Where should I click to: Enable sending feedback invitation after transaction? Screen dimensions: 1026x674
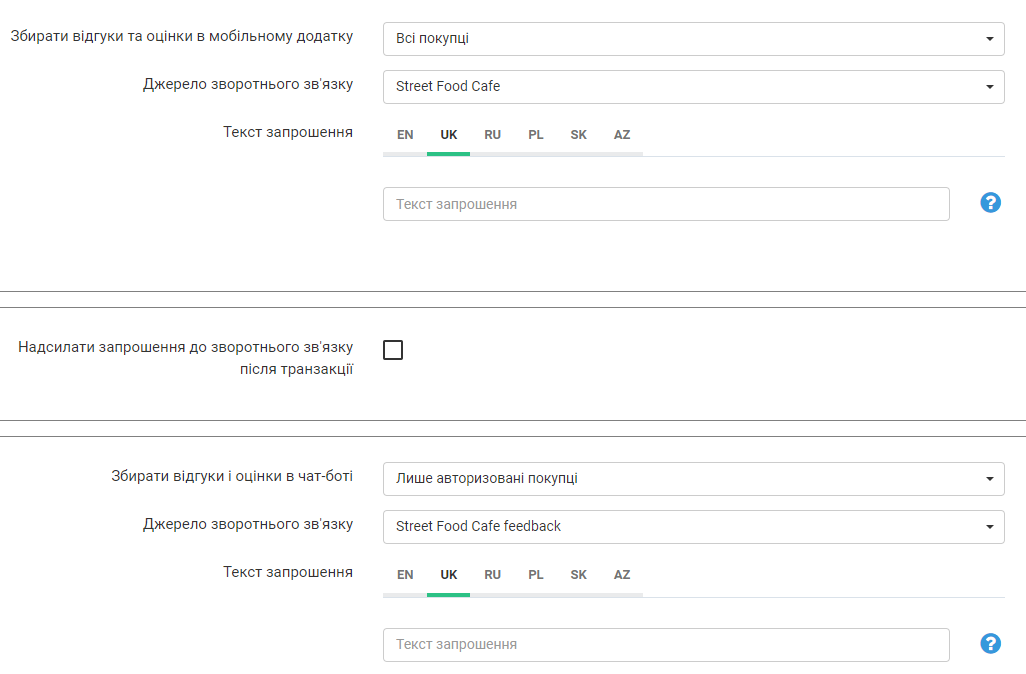[393, 350]
